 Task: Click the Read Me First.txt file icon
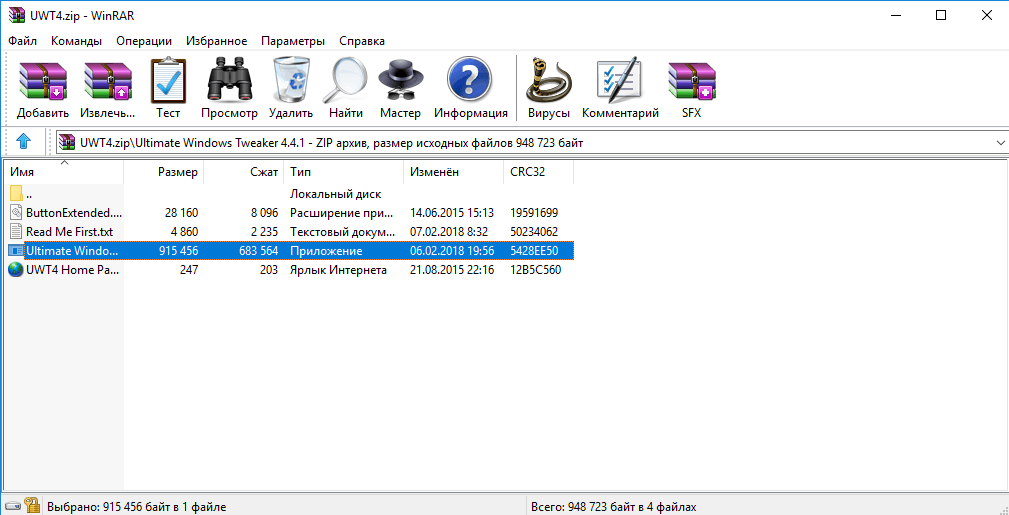tap(17, 232)
